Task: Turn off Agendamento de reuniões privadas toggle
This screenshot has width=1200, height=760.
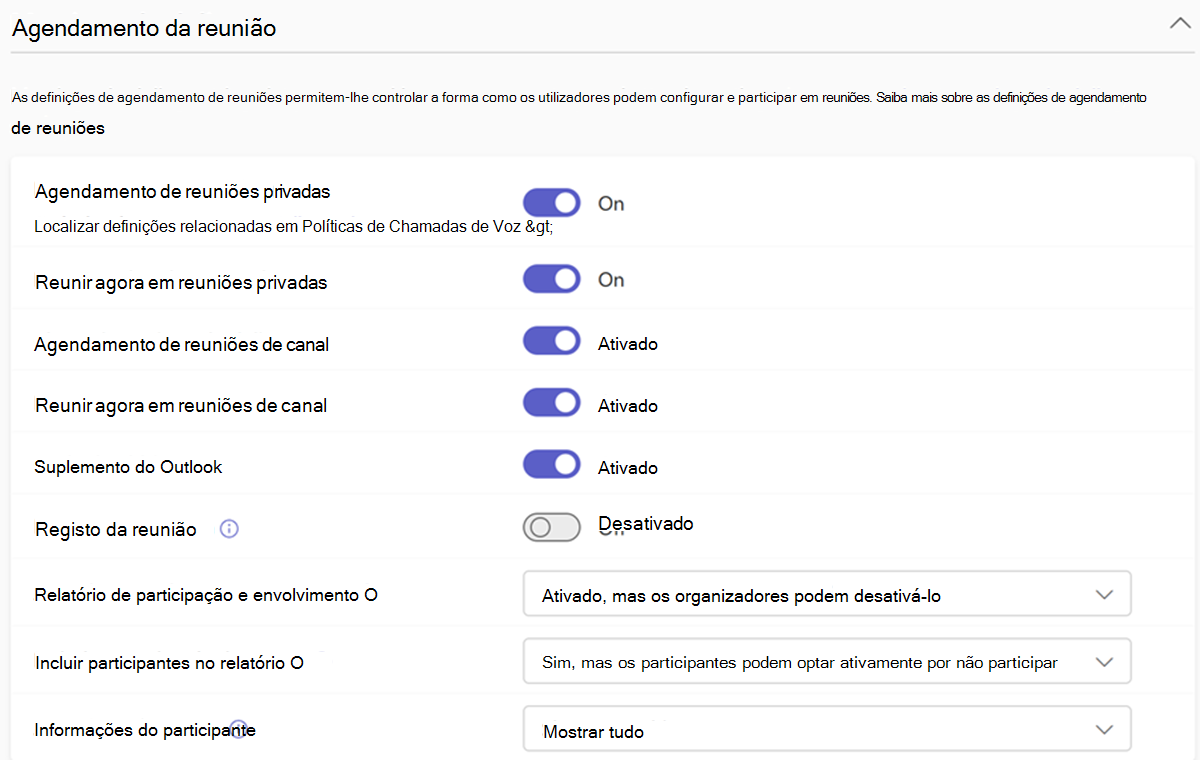Action: coord(552,203)
